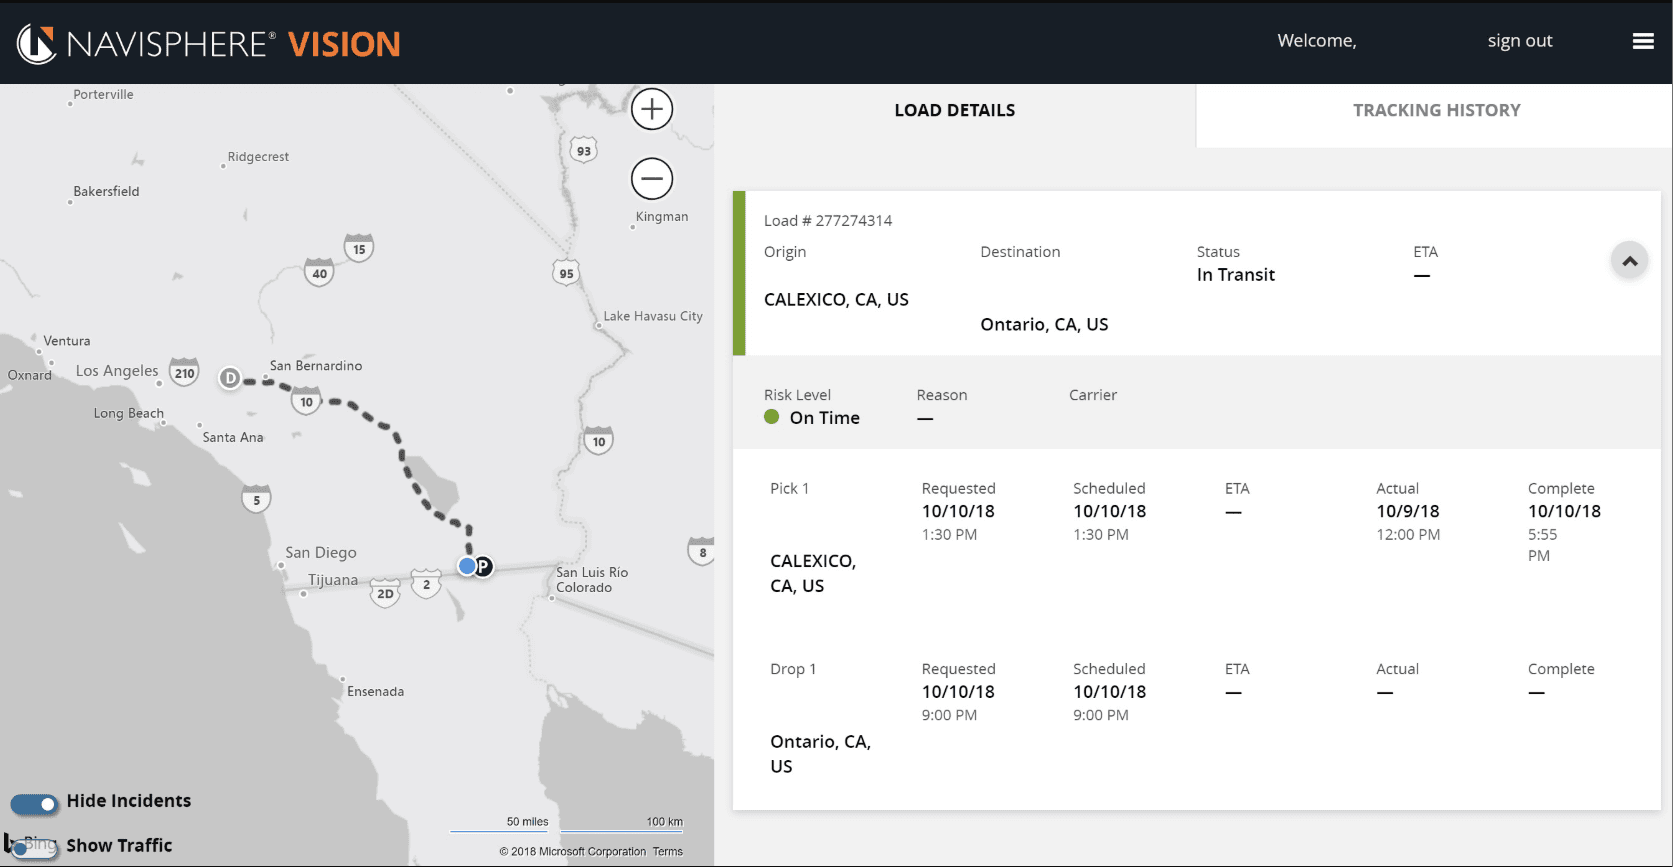This screenshot has height=867, width=1673.
Task: Click the On Time risk level
Action: 825,418
